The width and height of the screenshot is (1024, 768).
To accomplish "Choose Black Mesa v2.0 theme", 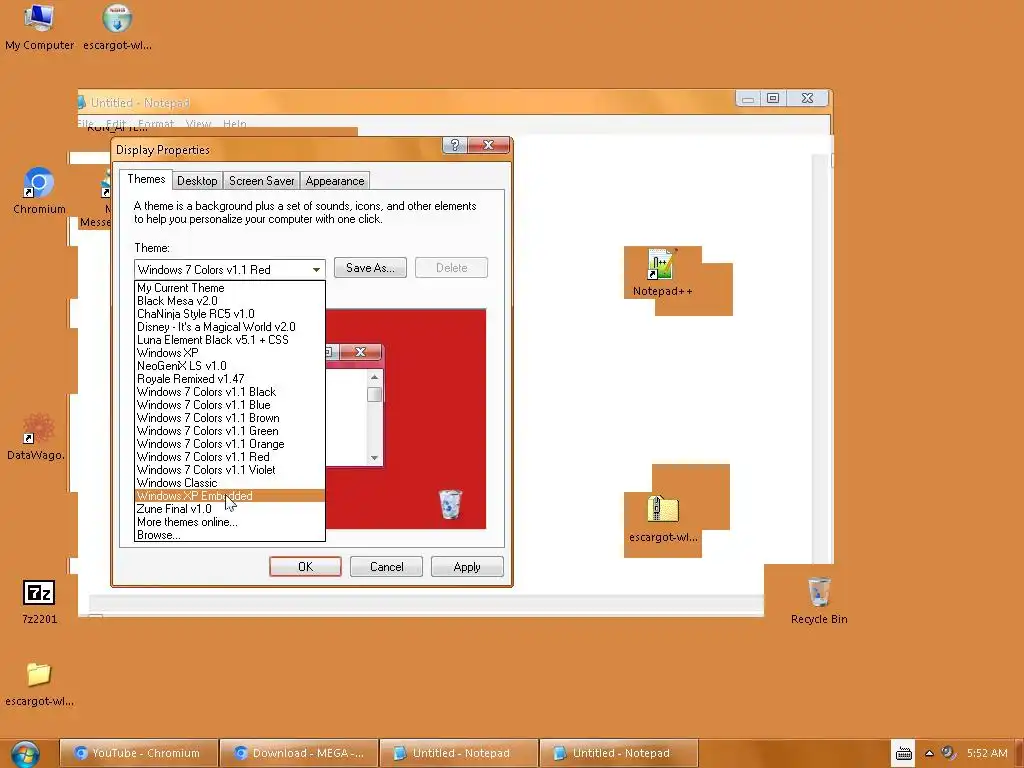I will pos(230,301).
